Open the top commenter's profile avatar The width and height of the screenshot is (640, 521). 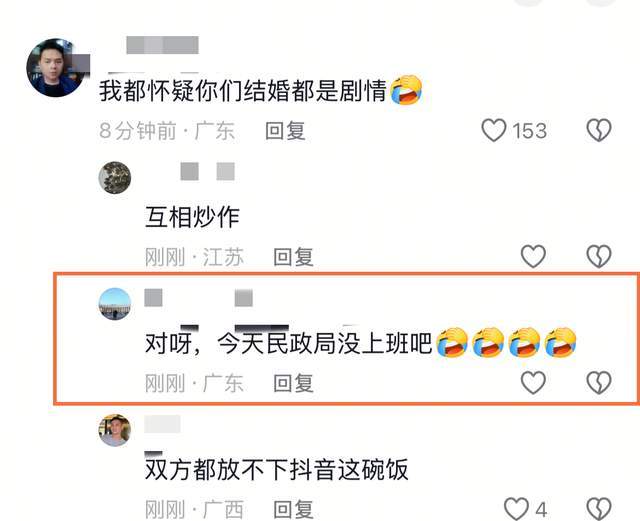(56, 68)
